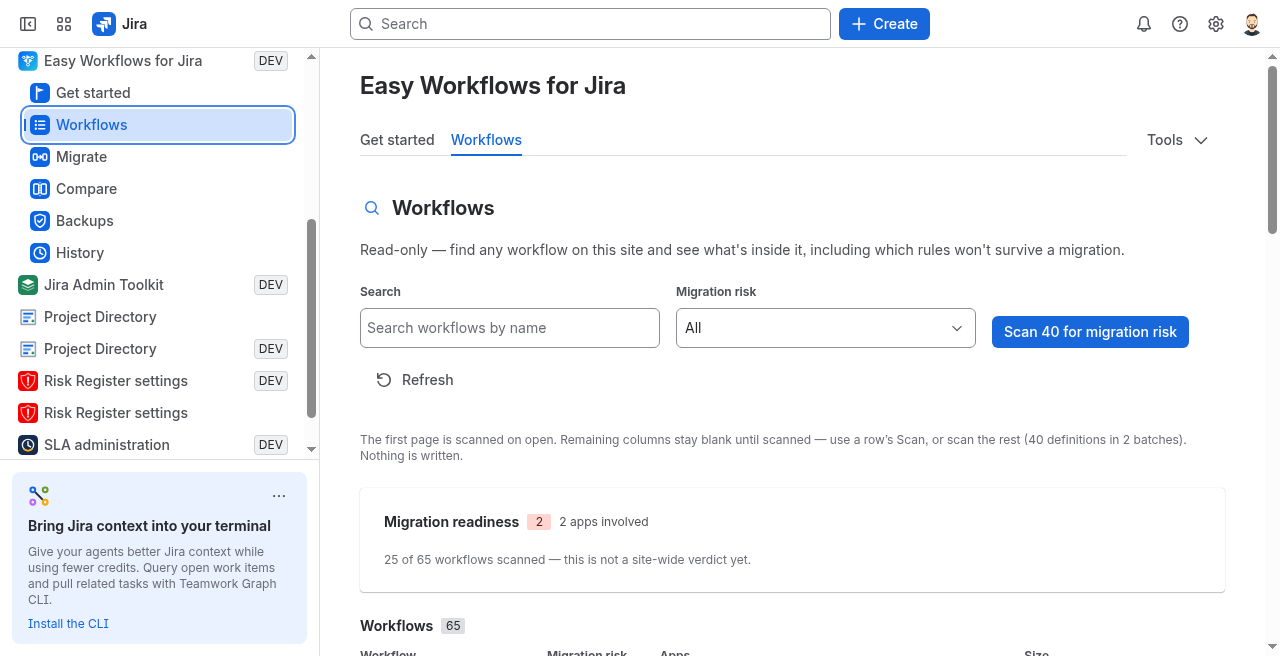Click 'Bring Jira context into your terminal' heading
This screenshot has height=656, width=1280.
coord(150,526)
